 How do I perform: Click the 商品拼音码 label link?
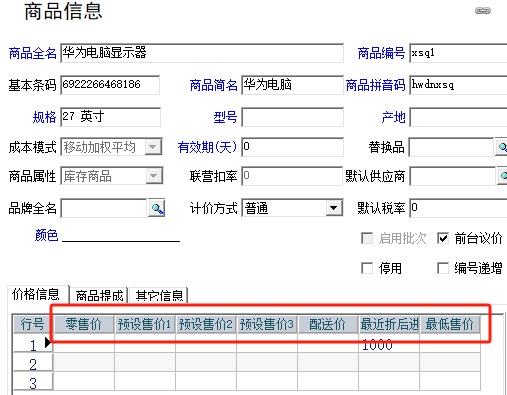click(375, 85)
